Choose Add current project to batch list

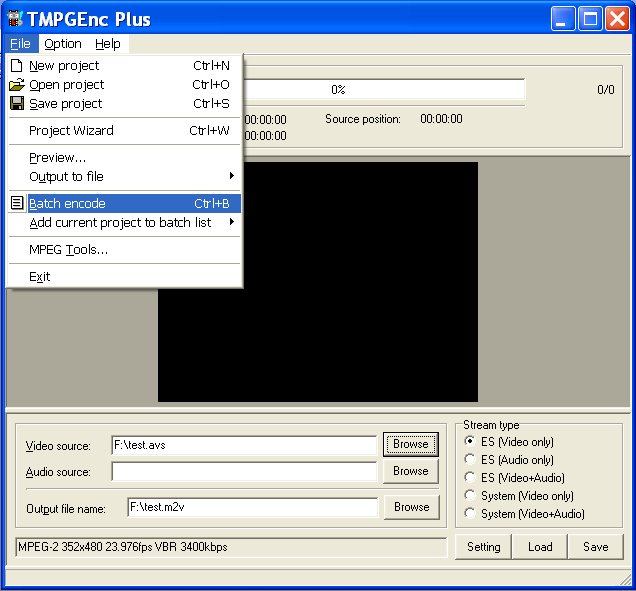125,222
